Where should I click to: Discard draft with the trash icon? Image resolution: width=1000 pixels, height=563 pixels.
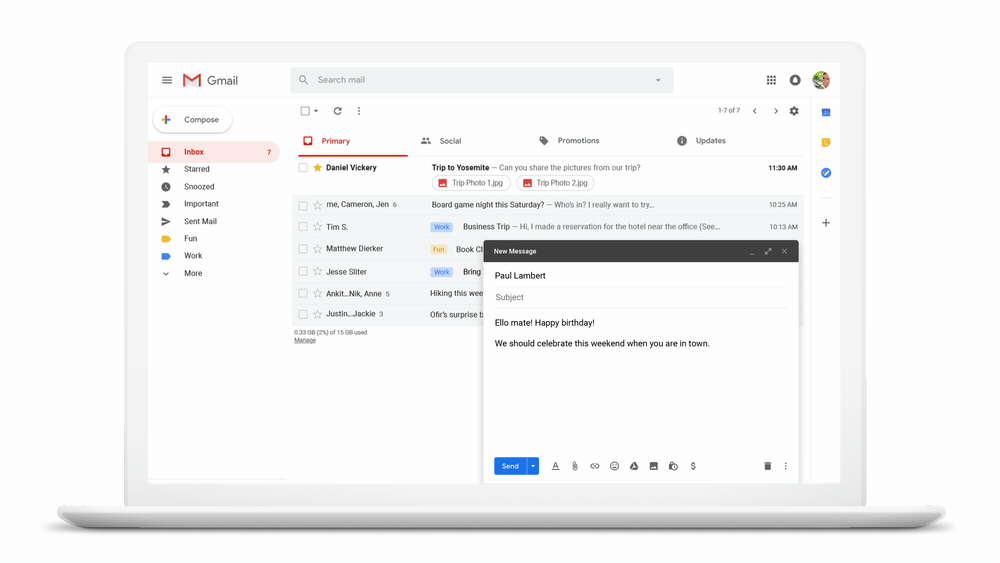pos(767,466)
